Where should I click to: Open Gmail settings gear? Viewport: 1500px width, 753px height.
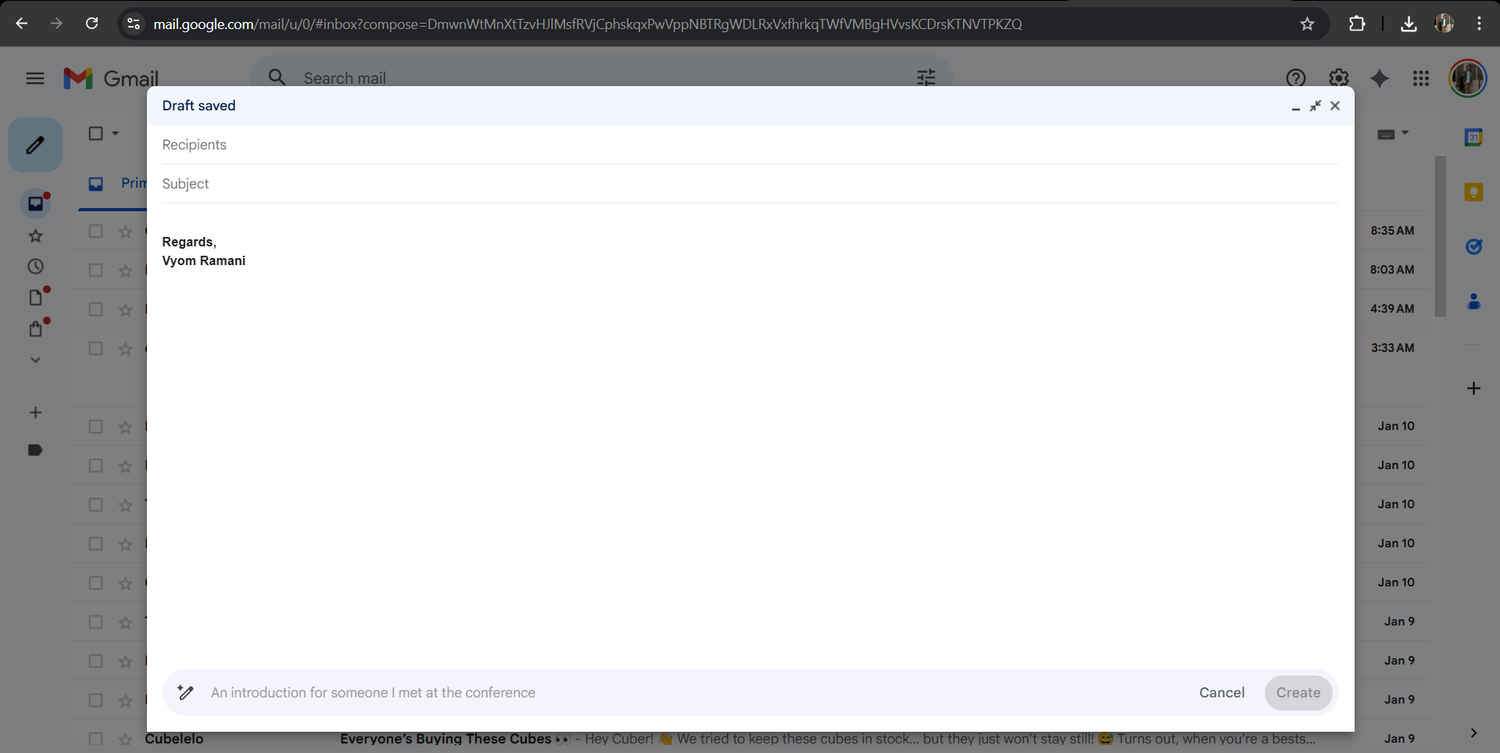[x=1338, y=78]
